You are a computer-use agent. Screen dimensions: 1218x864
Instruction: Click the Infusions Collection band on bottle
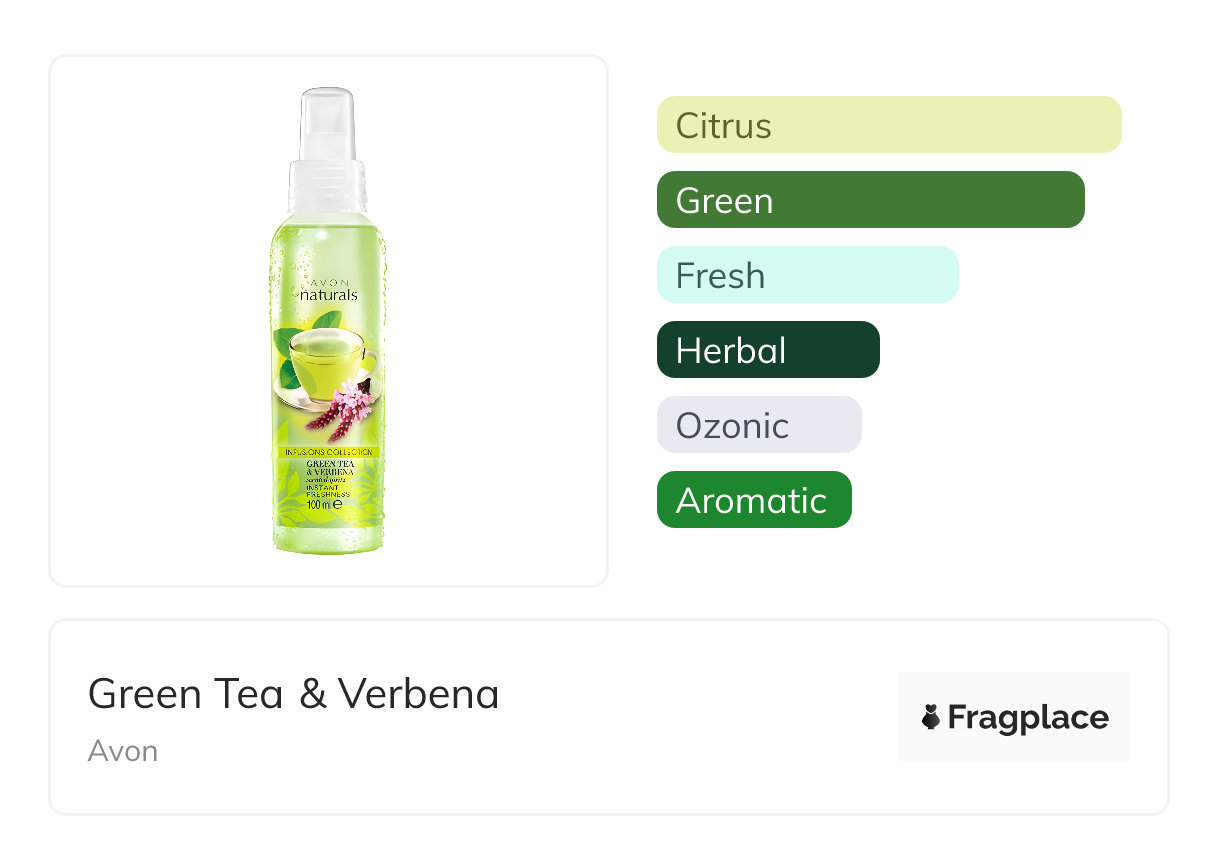327,452
